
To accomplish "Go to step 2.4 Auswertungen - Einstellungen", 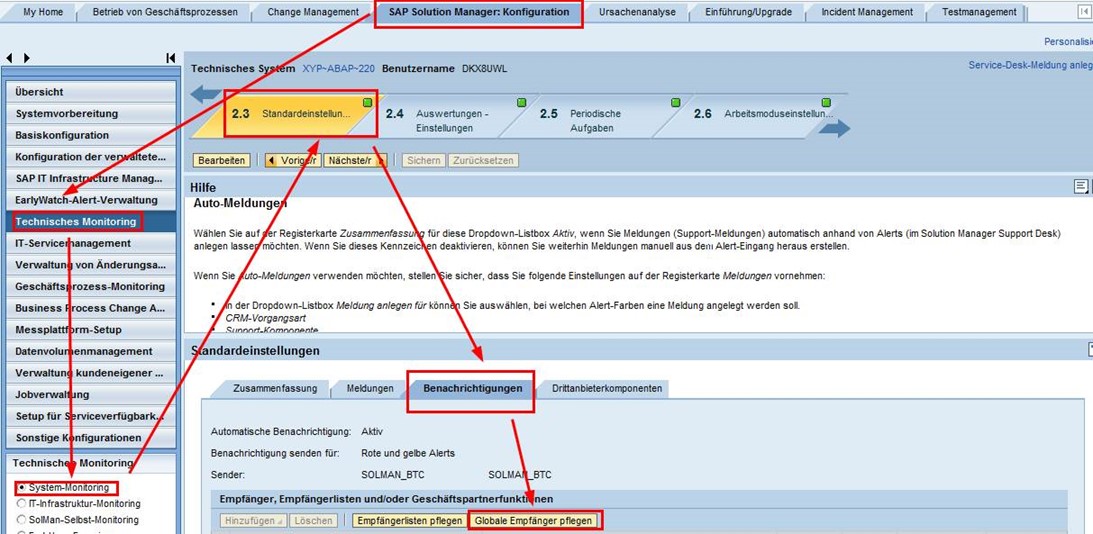I will pyautogui.click(x=444, y=121).
